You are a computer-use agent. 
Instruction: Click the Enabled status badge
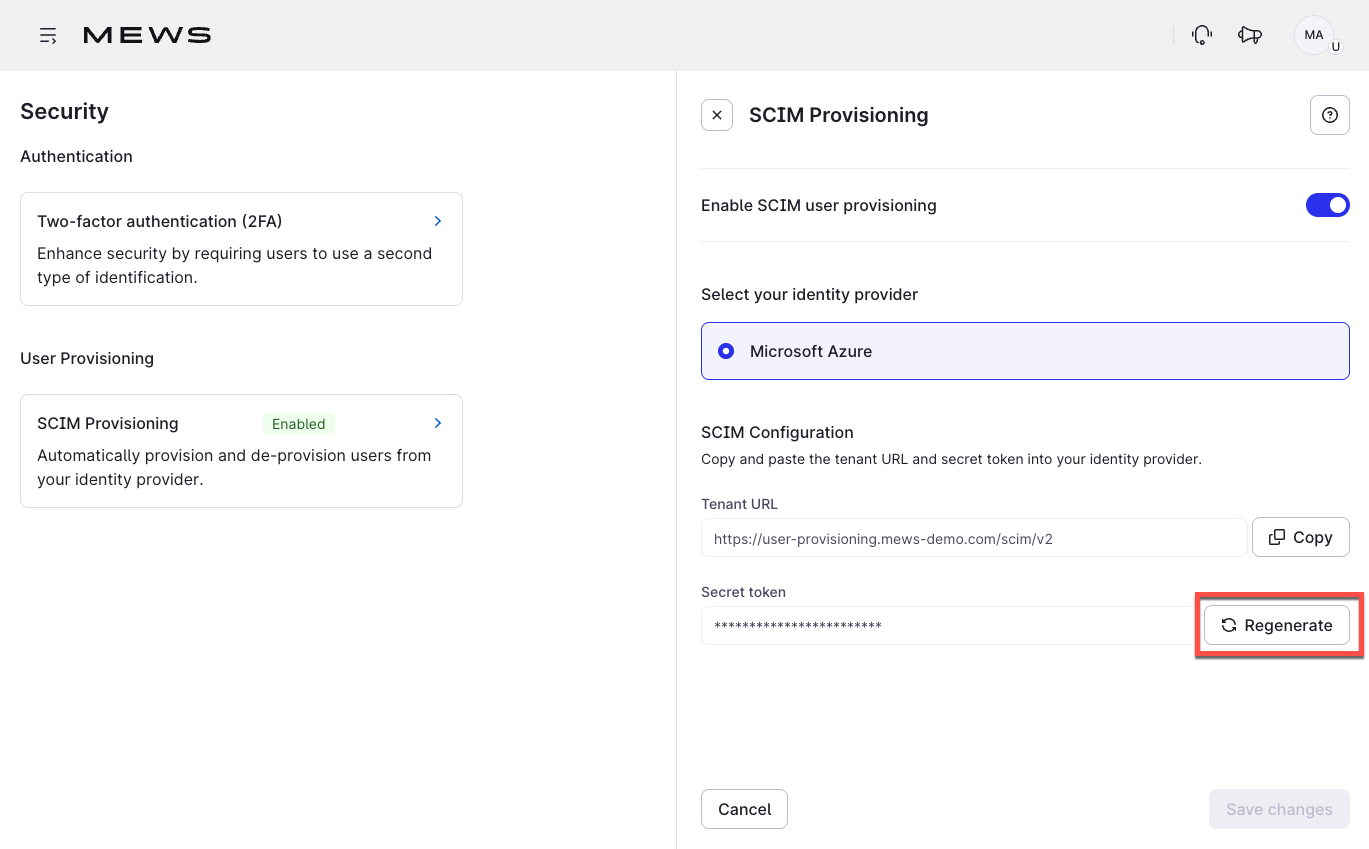(x=299, y=424)
